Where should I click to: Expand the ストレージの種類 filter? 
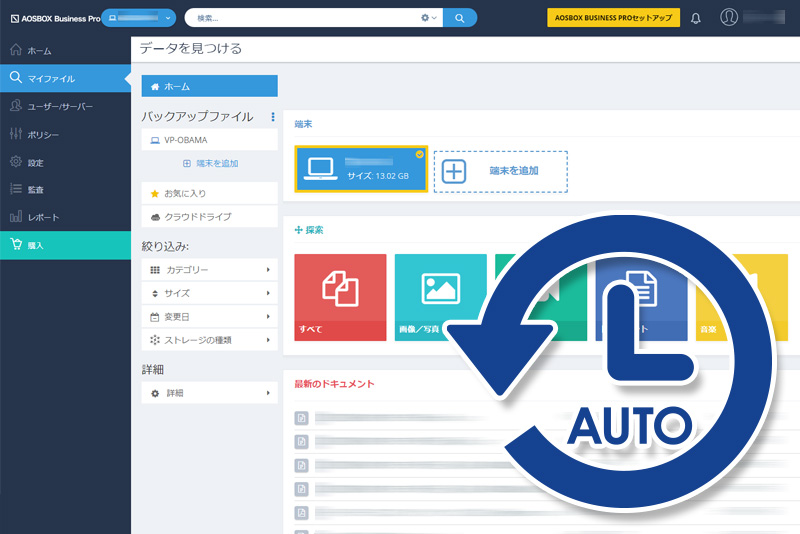(209, 341)
